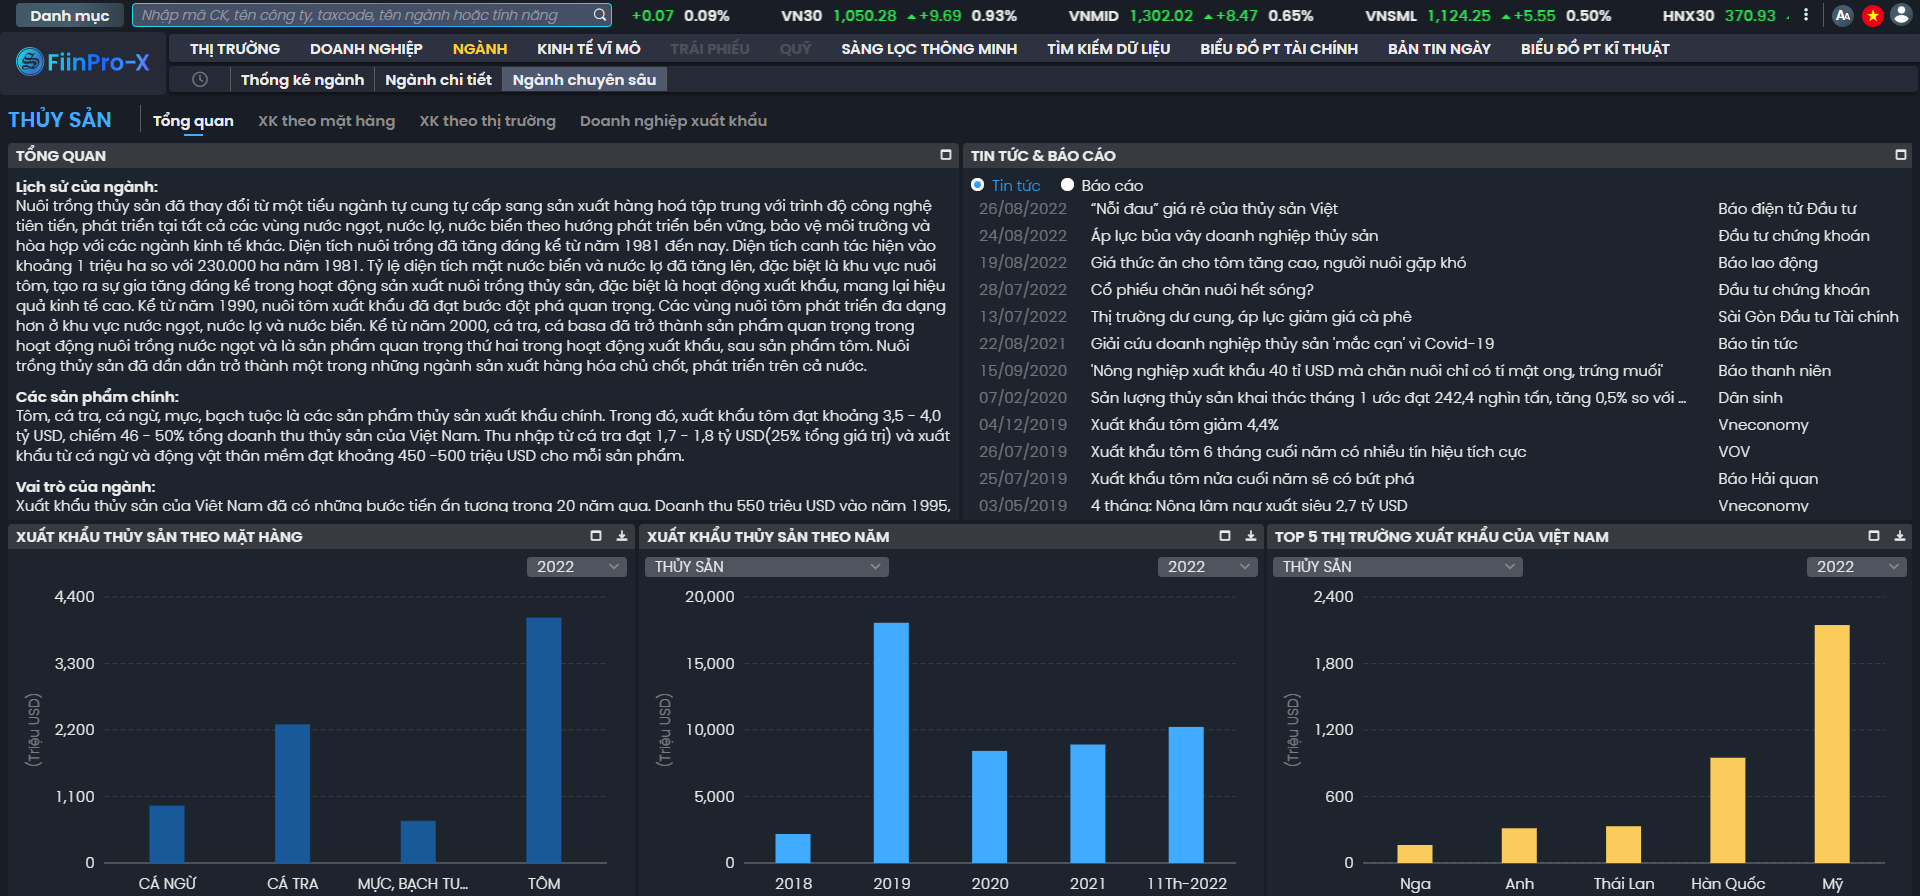The height and width of the screenshot is (896, 1920).
Task: Focus the stock code search input field
Action: [x=364, y=15]
